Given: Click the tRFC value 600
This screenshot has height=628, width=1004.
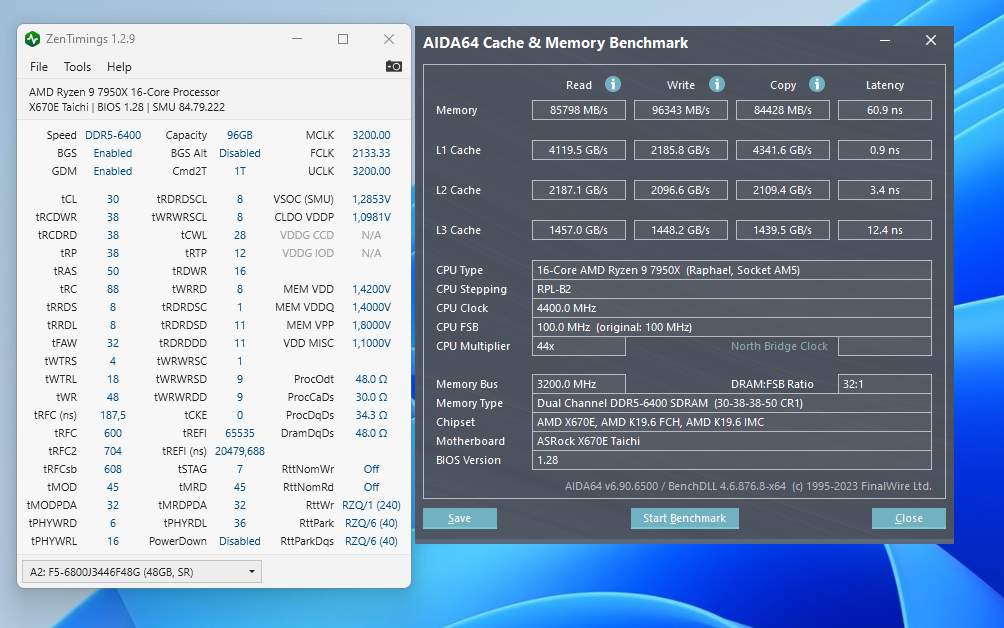Looking at the screenshot, I should coord(113,433).
